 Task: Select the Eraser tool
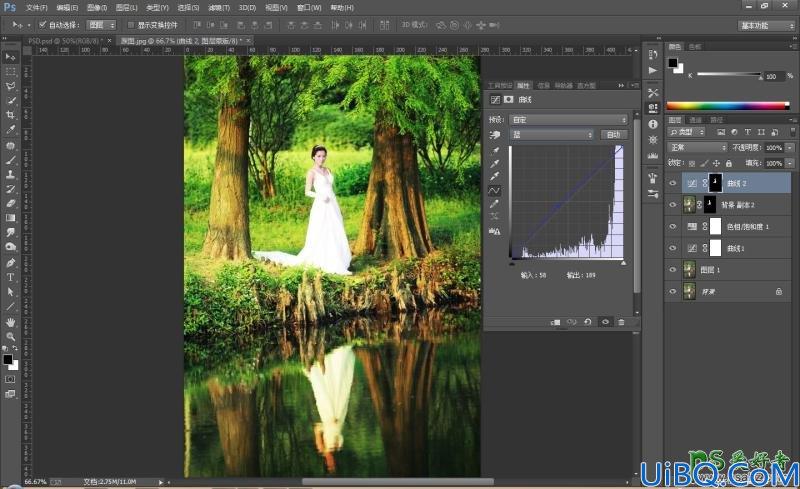(10, 203)
